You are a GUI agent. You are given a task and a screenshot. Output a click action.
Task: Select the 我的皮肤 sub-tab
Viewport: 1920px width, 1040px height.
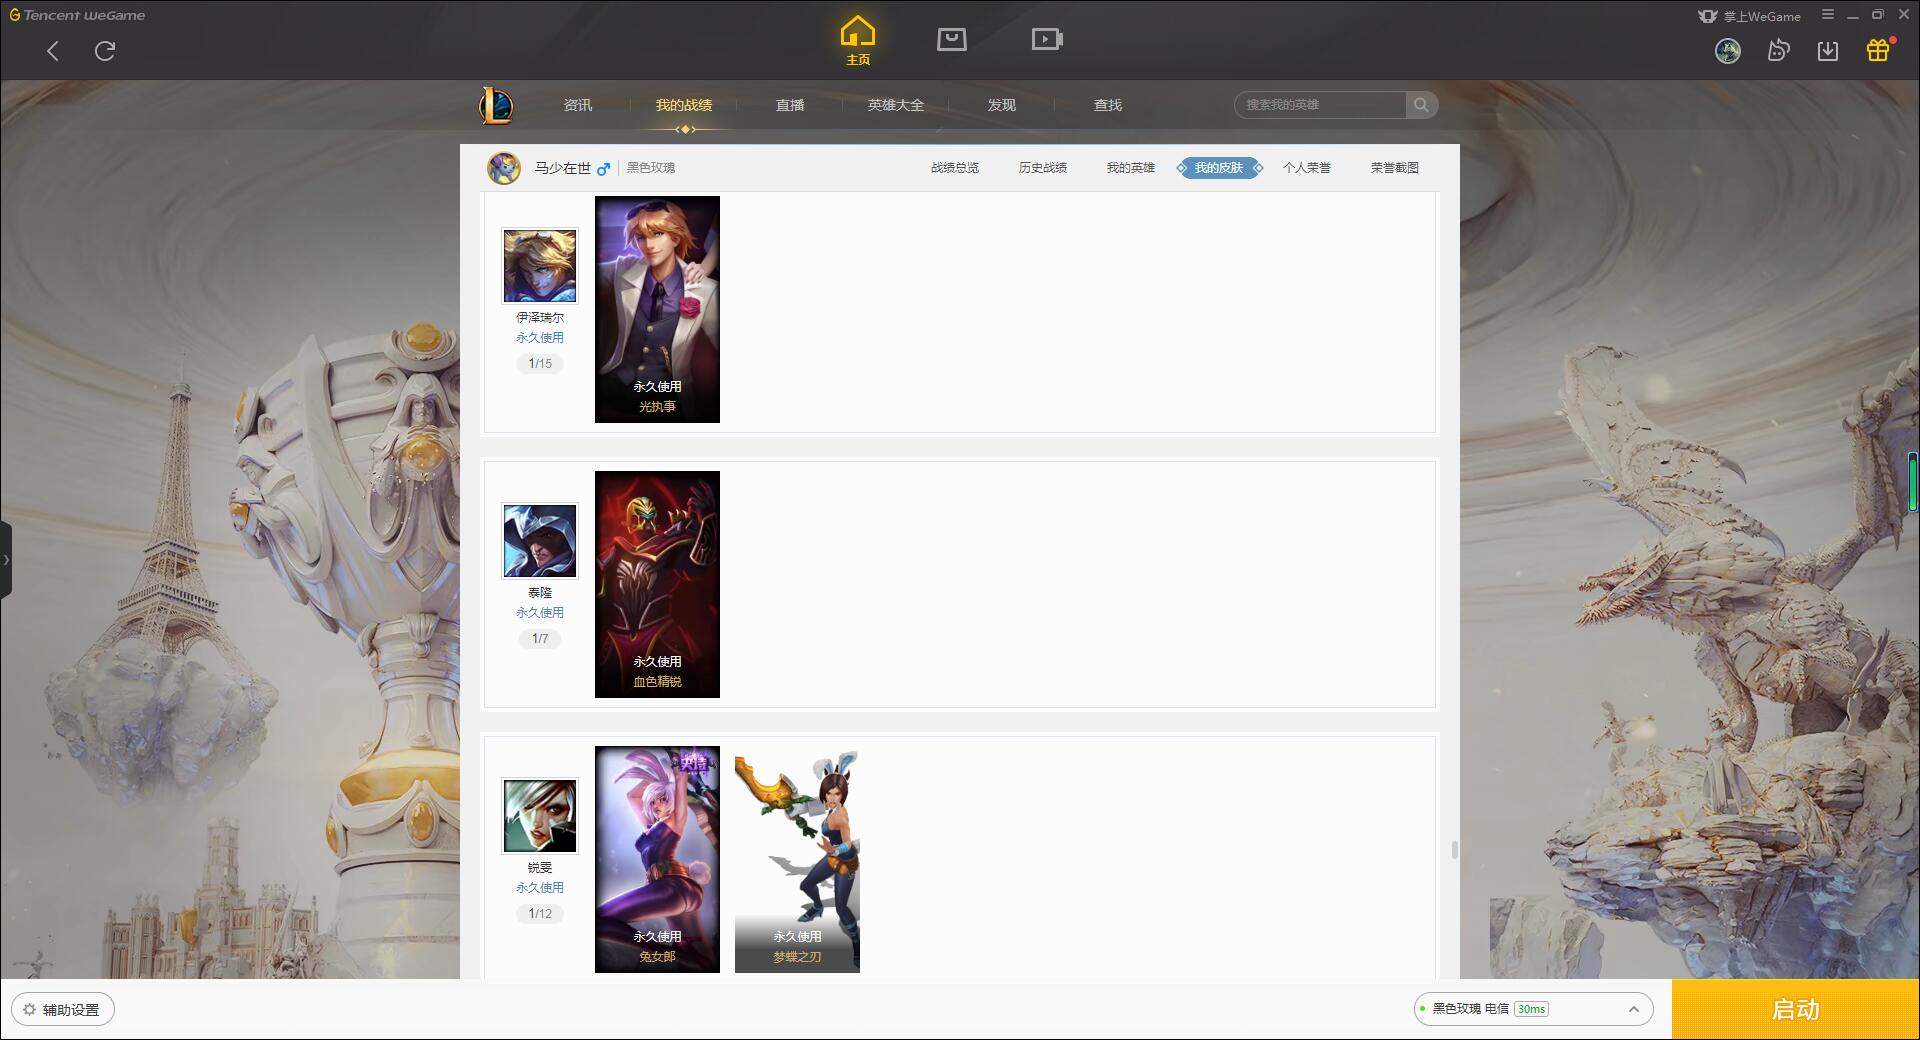(1219, 168)
